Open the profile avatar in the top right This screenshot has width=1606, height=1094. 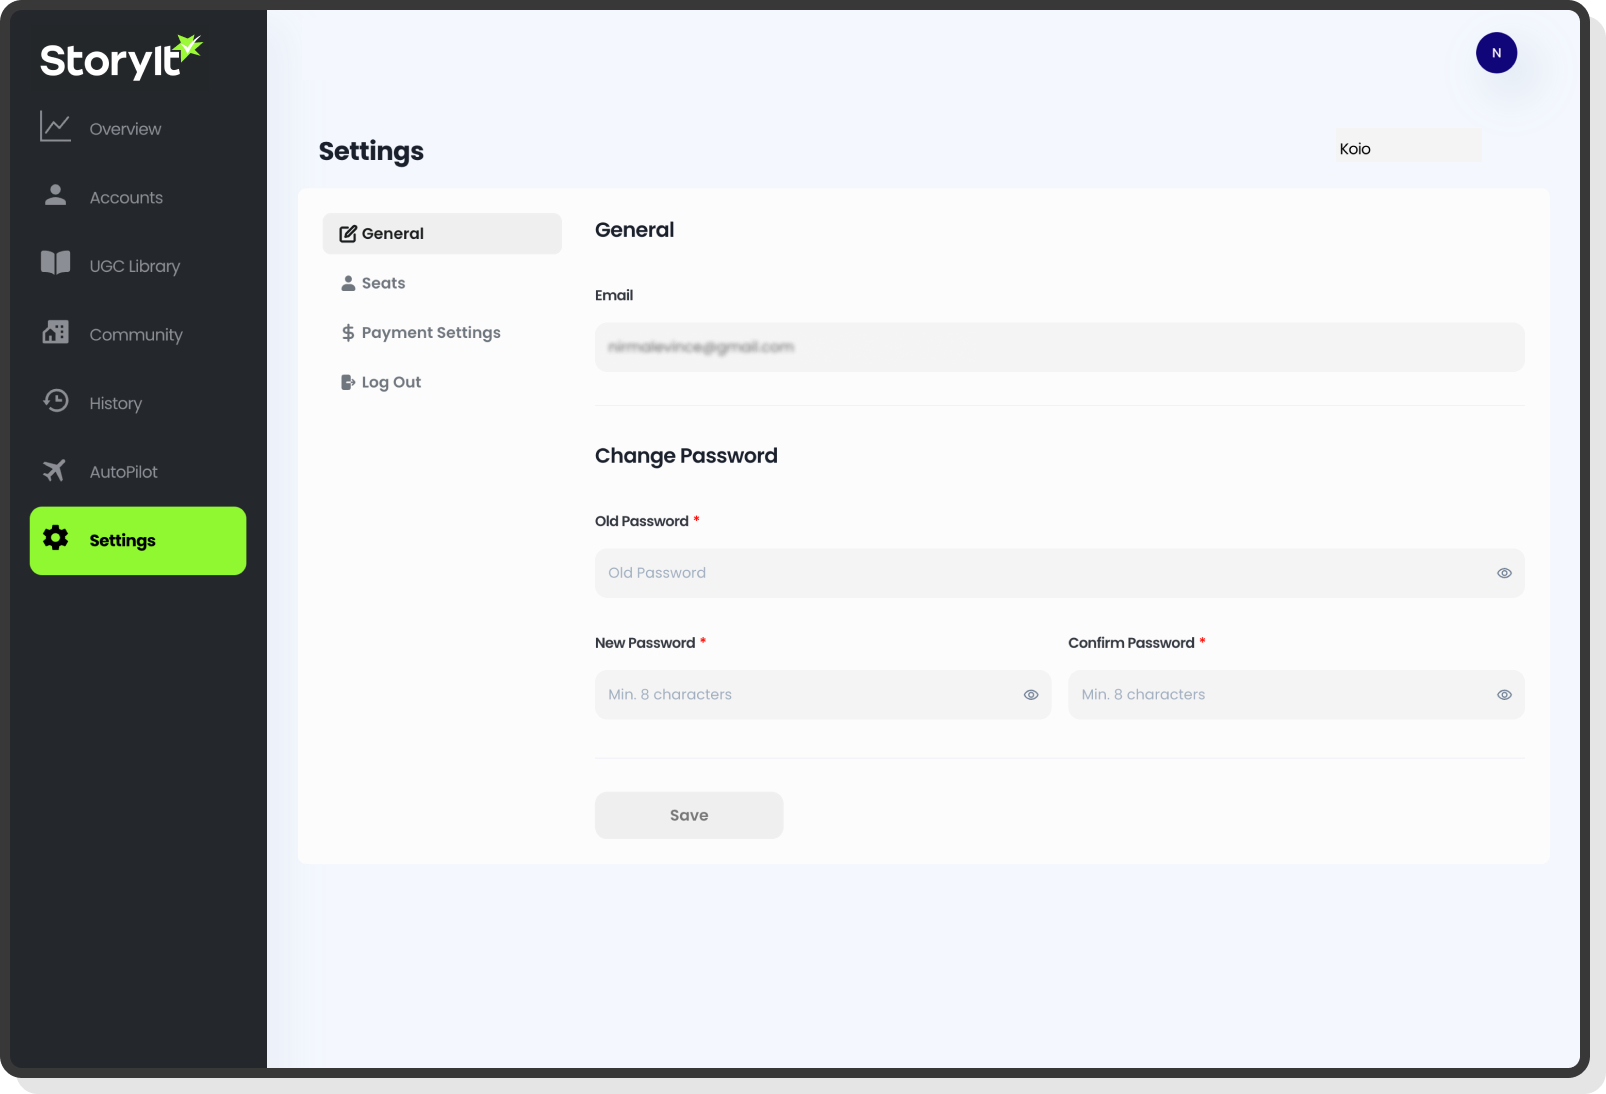pos(1496,53)
